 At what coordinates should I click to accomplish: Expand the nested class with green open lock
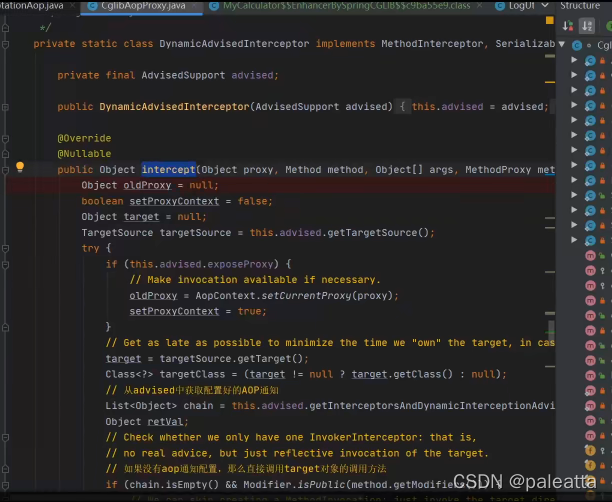574,195
